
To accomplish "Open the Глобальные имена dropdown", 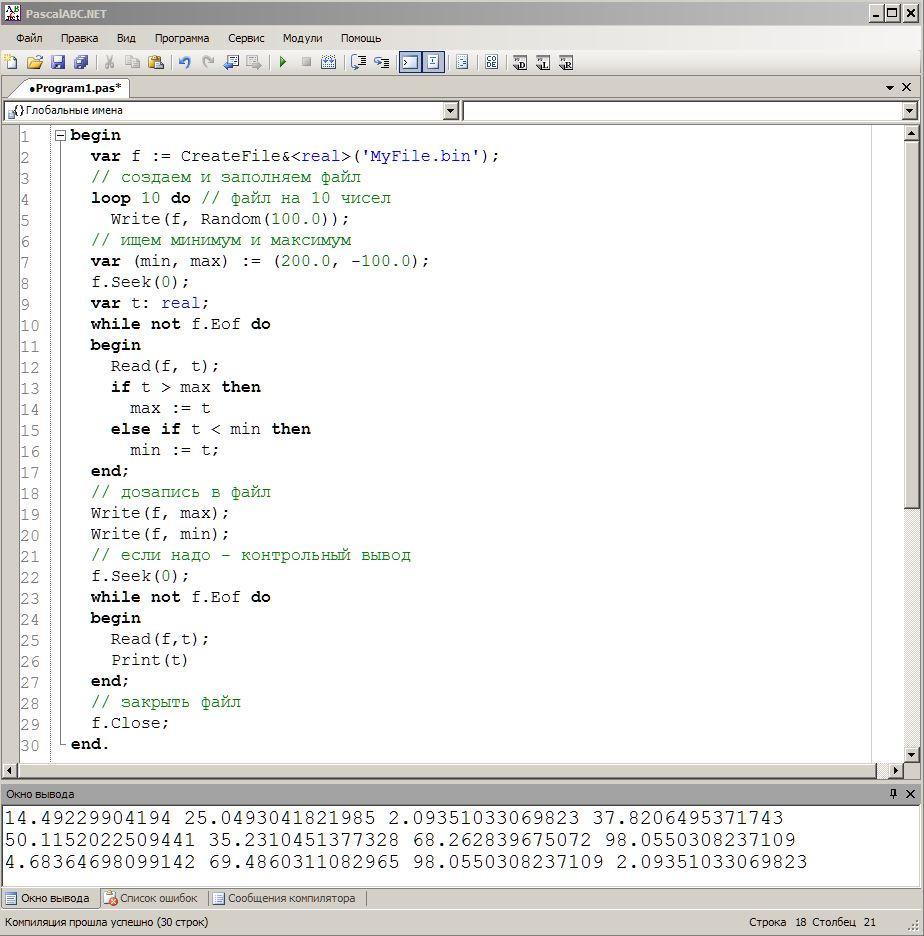I will tap(450, 111).
